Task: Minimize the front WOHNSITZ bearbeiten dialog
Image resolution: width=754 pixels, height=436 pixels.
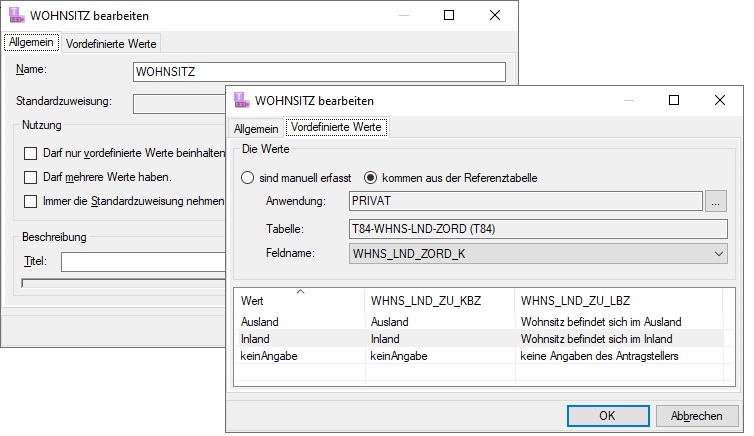Action: click(627, 100)
